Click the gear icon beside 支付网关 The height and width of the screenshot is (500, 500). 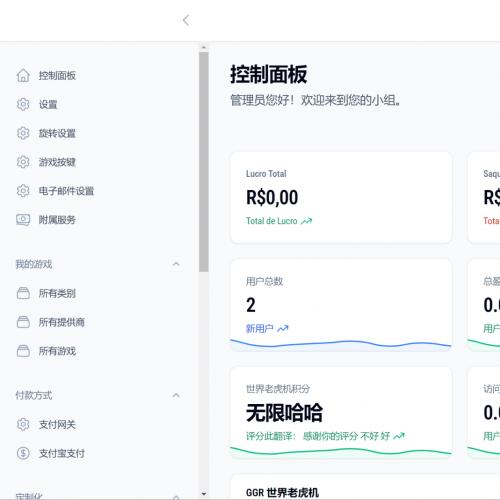(x=23, y=424)
